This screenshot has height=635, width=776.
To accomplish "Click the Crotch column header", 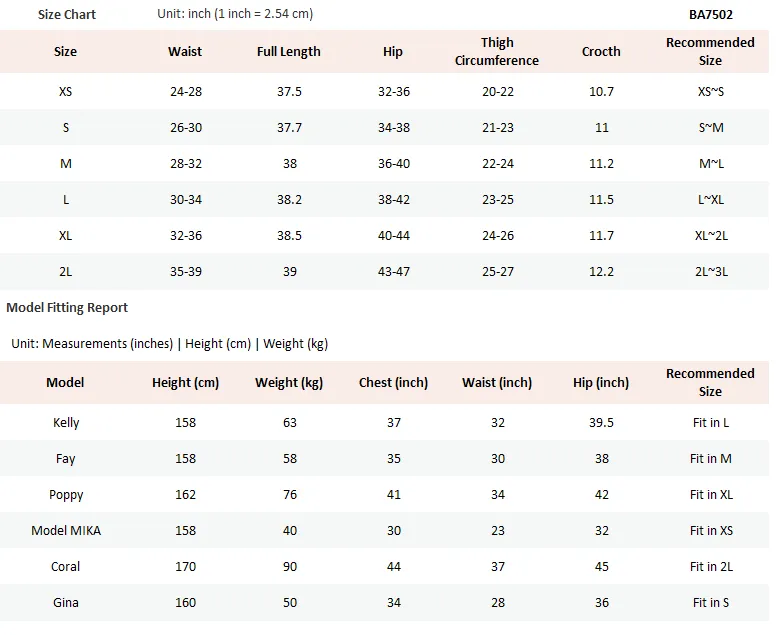I will tap(601, 51).
